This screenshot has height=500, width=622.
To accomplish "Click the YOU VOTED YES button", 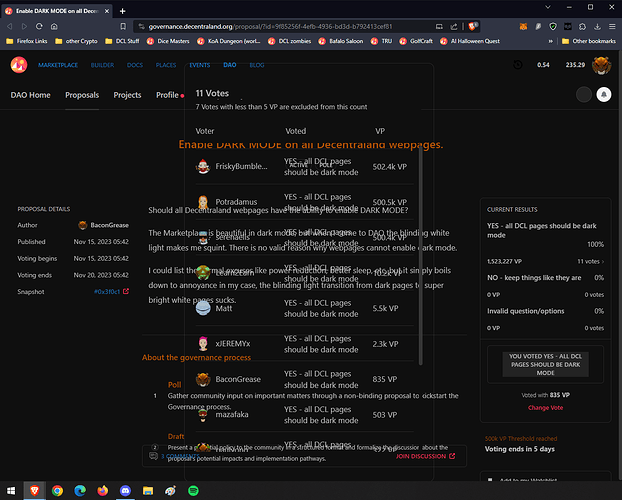I will 545,364.
